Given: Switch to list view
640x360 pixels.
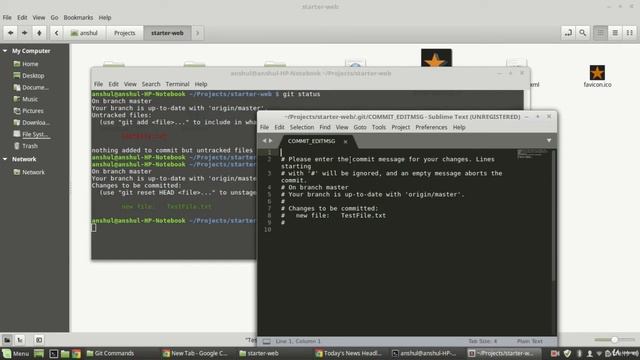Looking at the screenshot, I should pyautogui.click(x=615, y=33).
